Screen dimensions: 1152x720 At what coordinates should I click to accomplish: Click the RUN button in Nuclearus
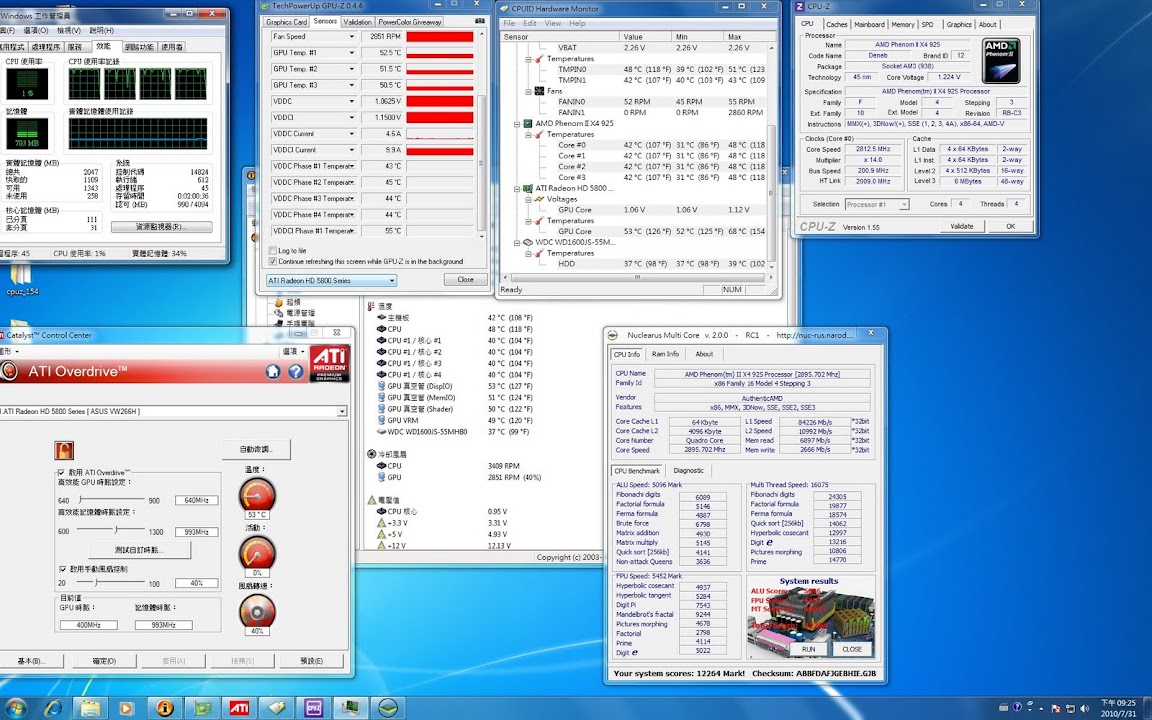tap(808, 649)
